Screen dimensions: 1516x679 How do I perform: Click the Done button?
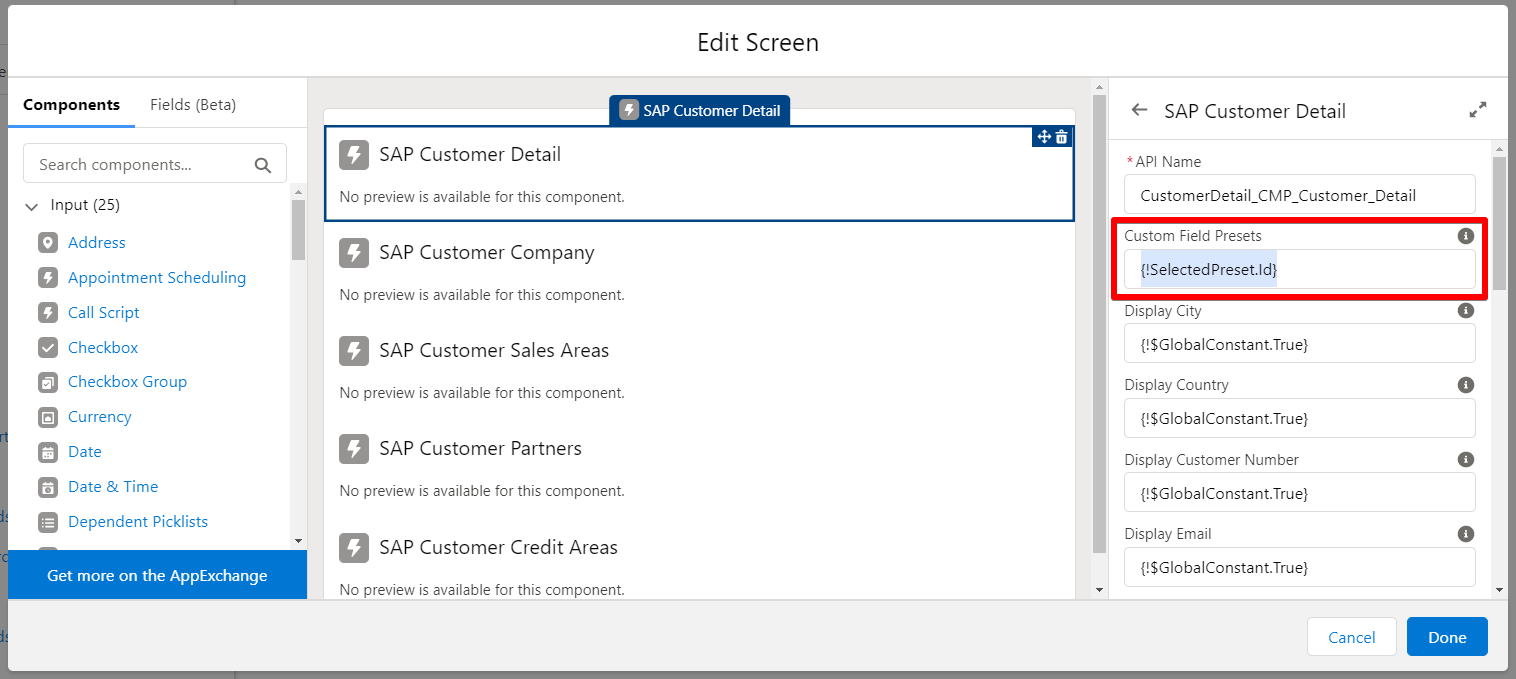pyautogui.click(x=1447, y=637)
